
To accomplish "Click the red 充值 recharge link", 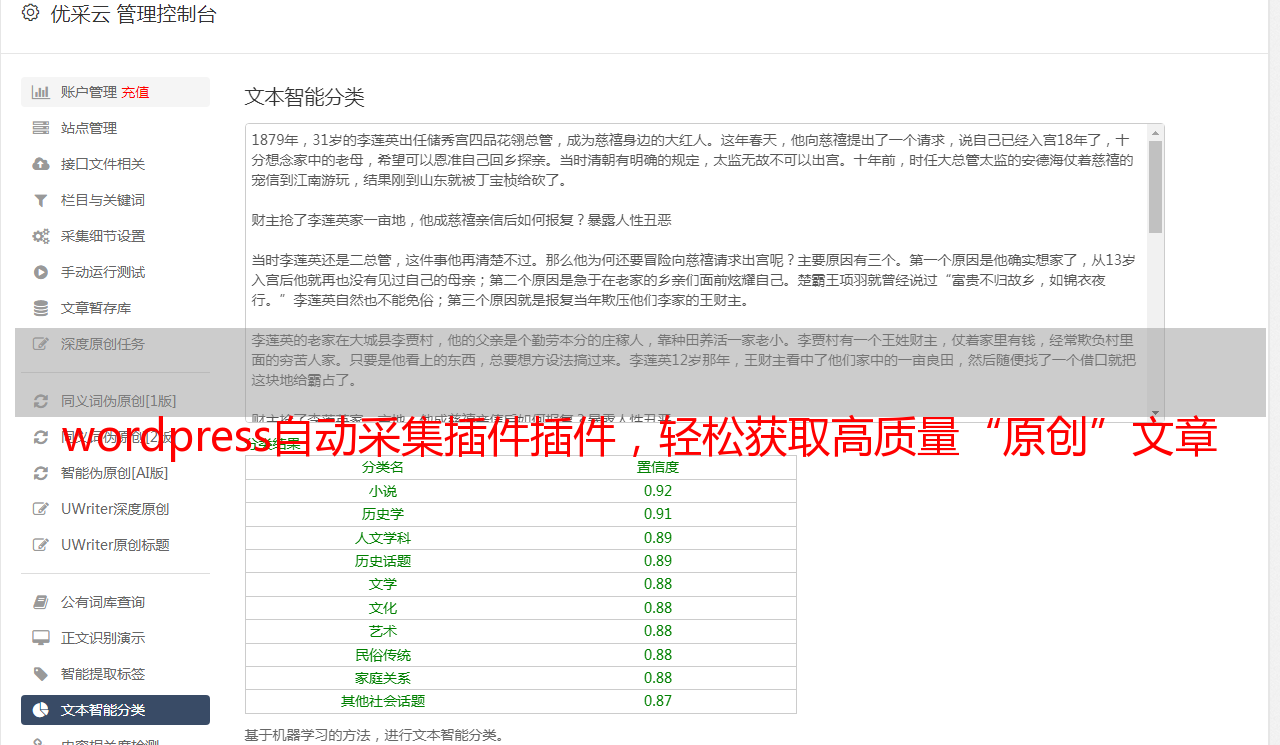I will point(135,92).
